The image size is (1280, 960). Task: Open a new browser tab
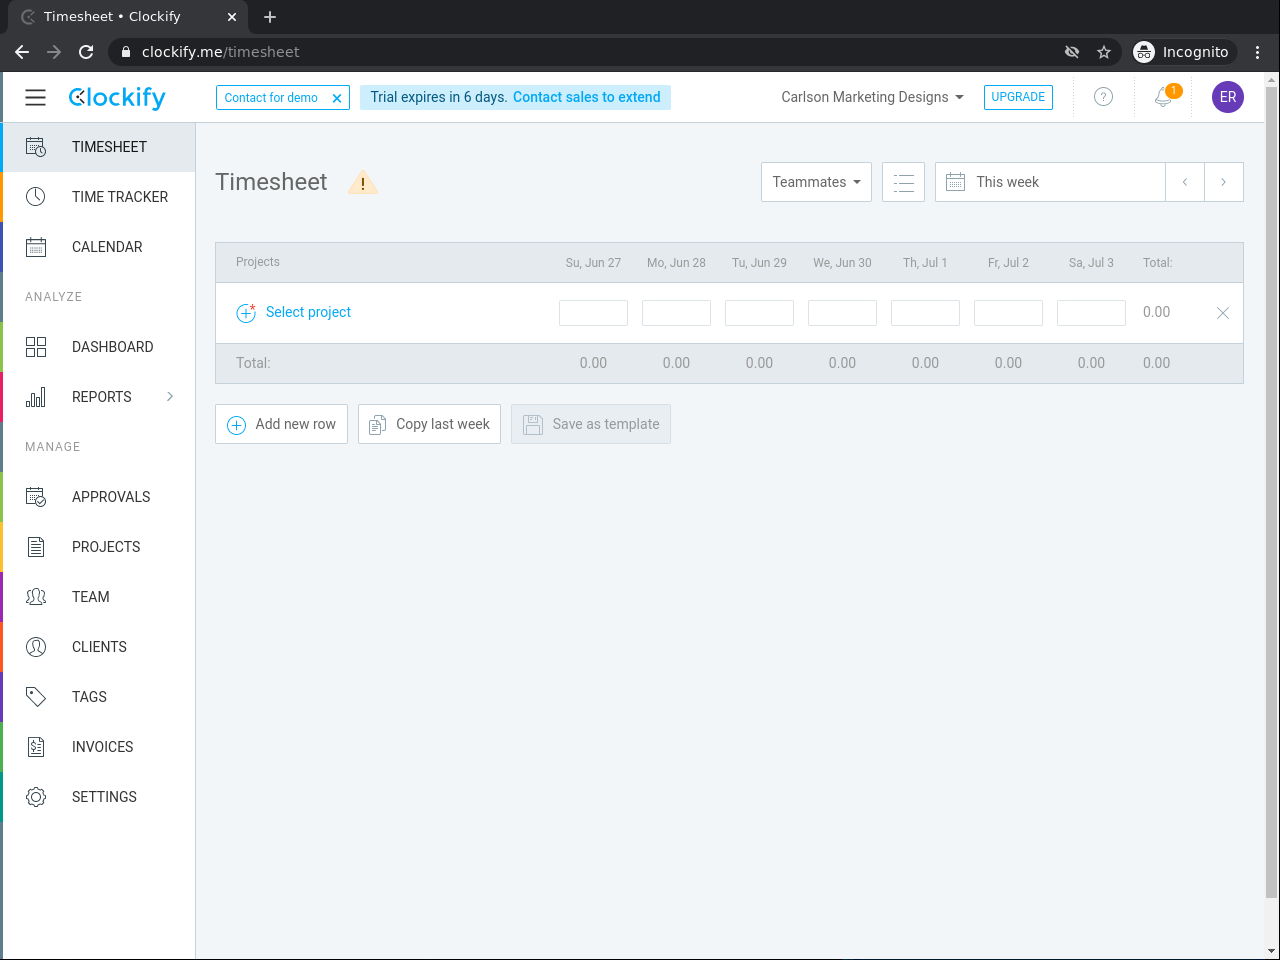[x=270, y=17]
